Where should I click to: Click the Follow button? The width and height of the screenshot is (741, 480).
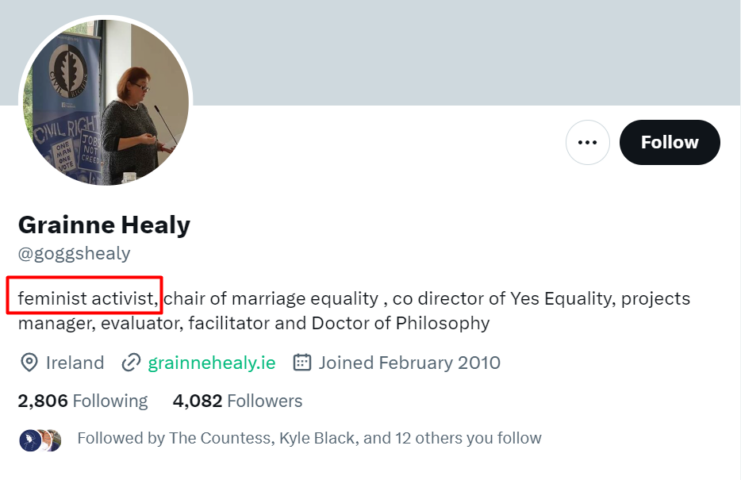coord(669,142)
